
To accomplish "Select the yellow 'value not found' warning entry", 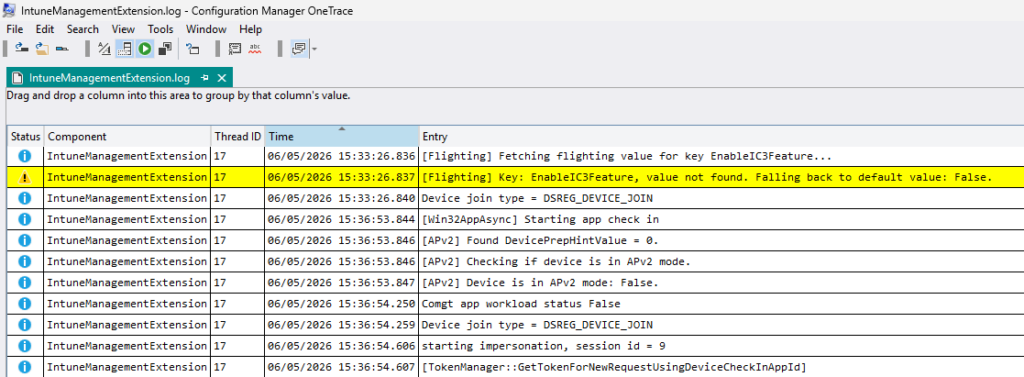I will (x=707, y=177).
